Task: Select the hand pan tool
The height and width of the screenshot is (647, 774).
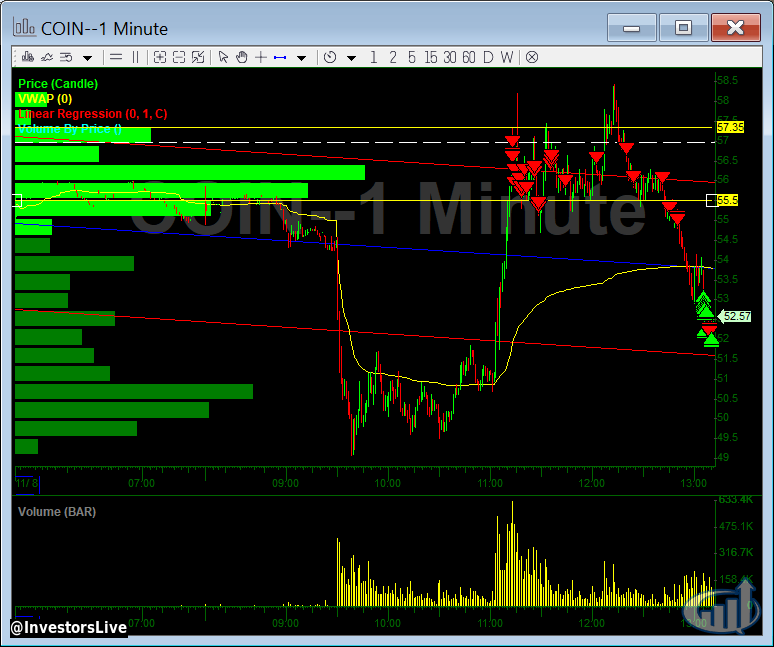Action: pos(241,57)
